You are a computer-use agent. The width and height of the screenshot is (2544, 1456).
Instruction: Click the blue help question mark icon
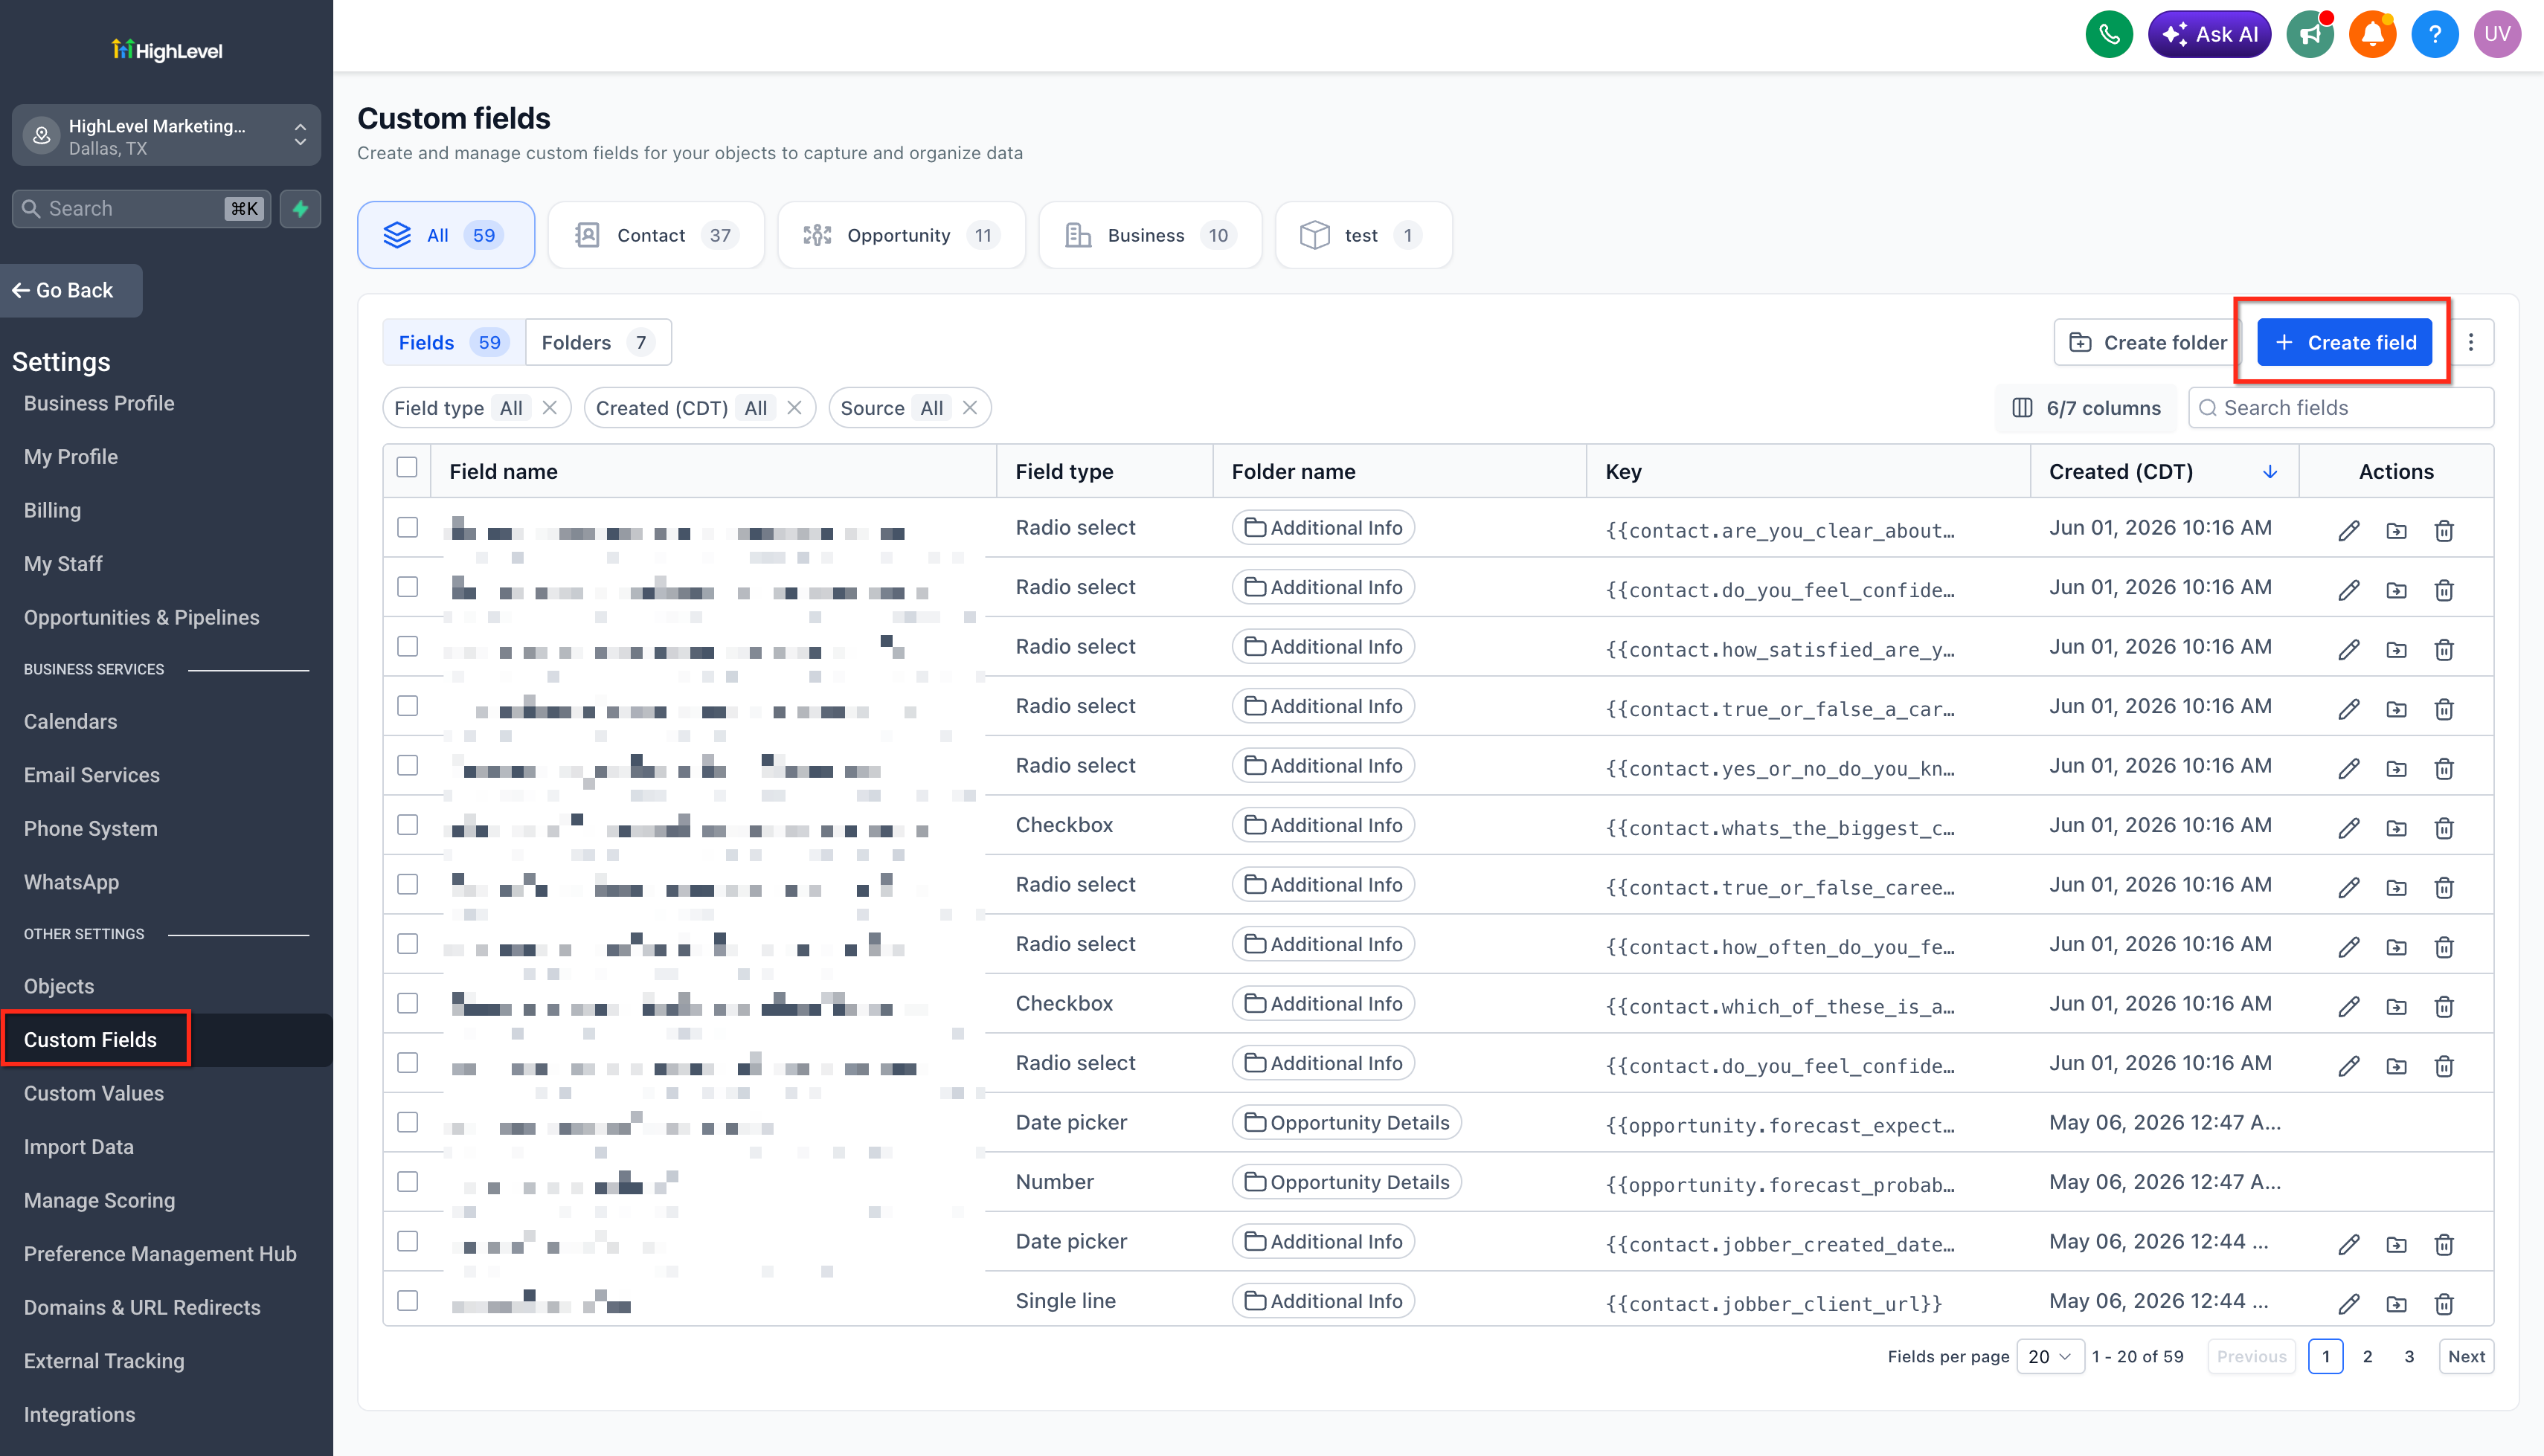pyautogui.click(x=2435, y=34)
